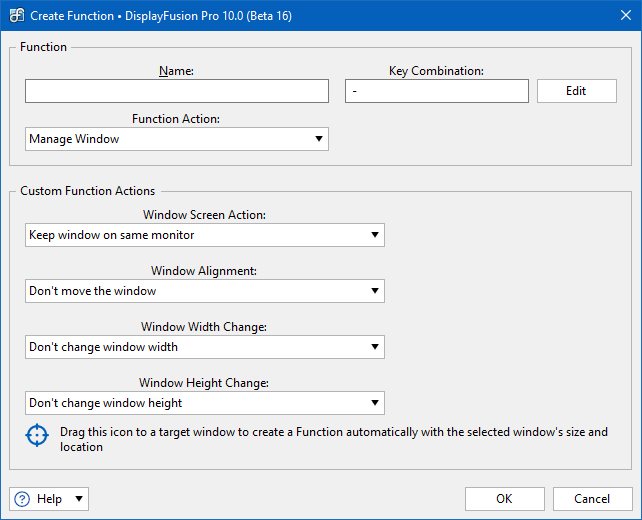
Task: Close the Create Function dialog
Action: (619, 16)
